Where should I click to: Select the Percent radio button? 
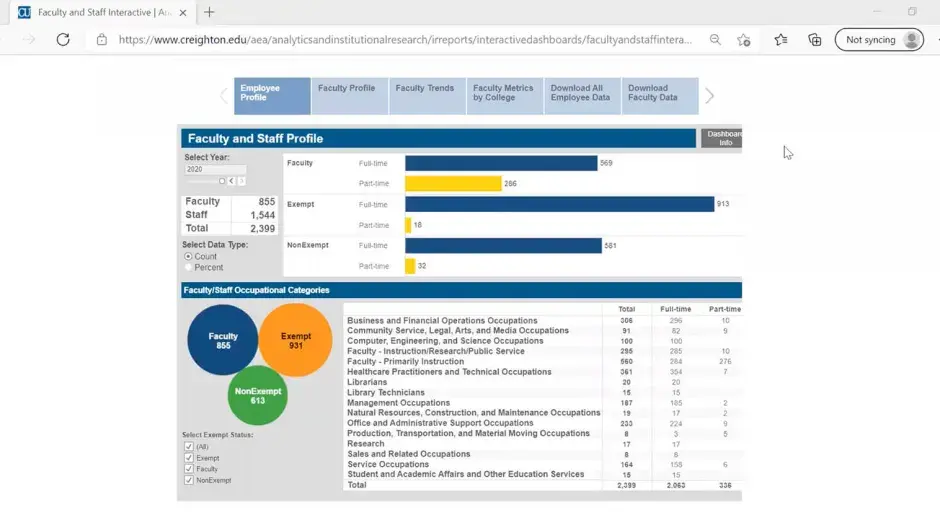point(188,268)
